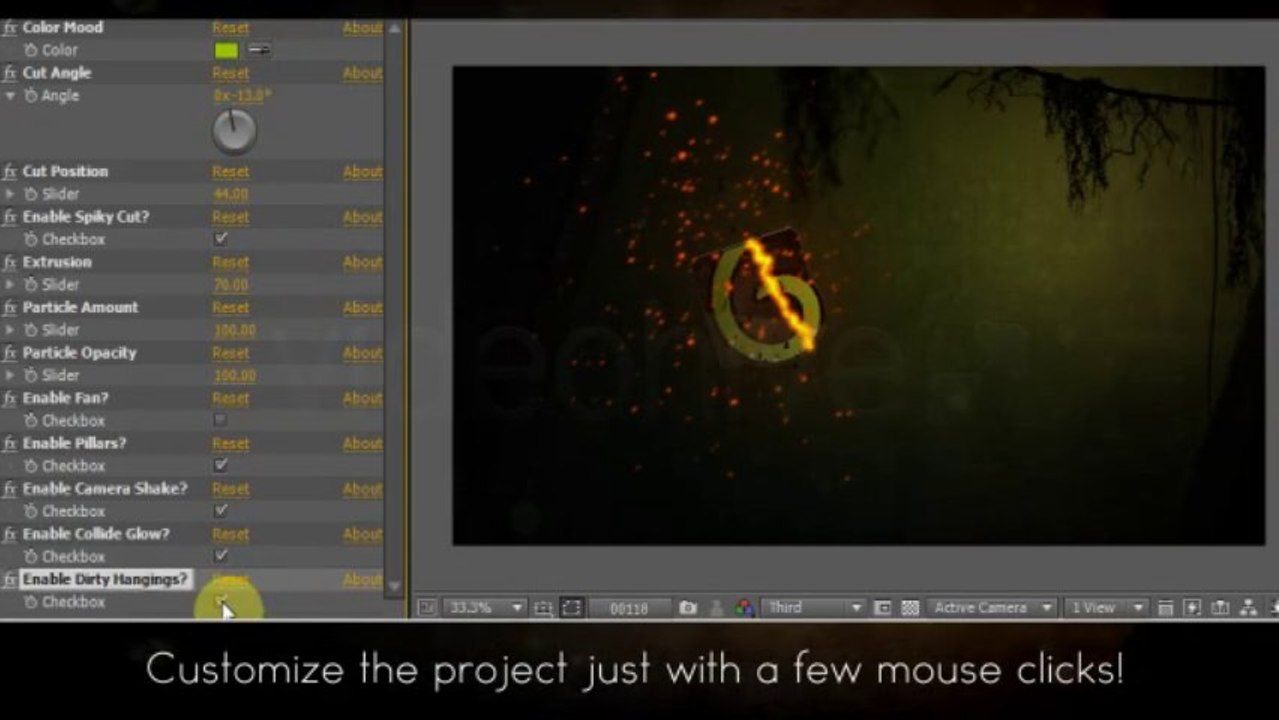Toggle the Enable Dirty Hangings? checkbox
Viewport: 1279px width, 720px height.
[221, 601]
